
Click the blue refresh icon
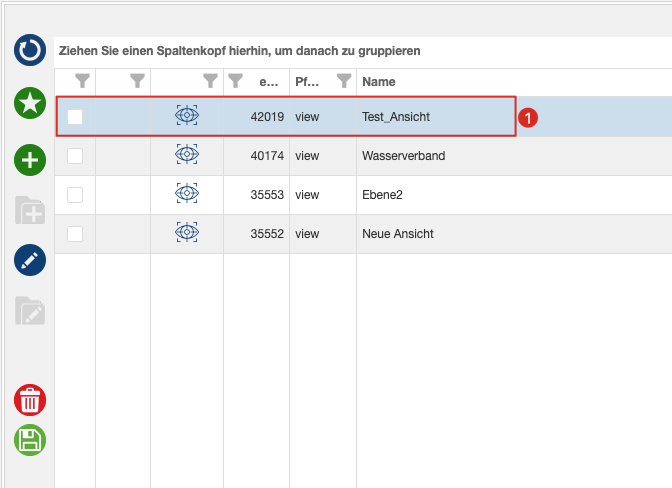point(30,50)
